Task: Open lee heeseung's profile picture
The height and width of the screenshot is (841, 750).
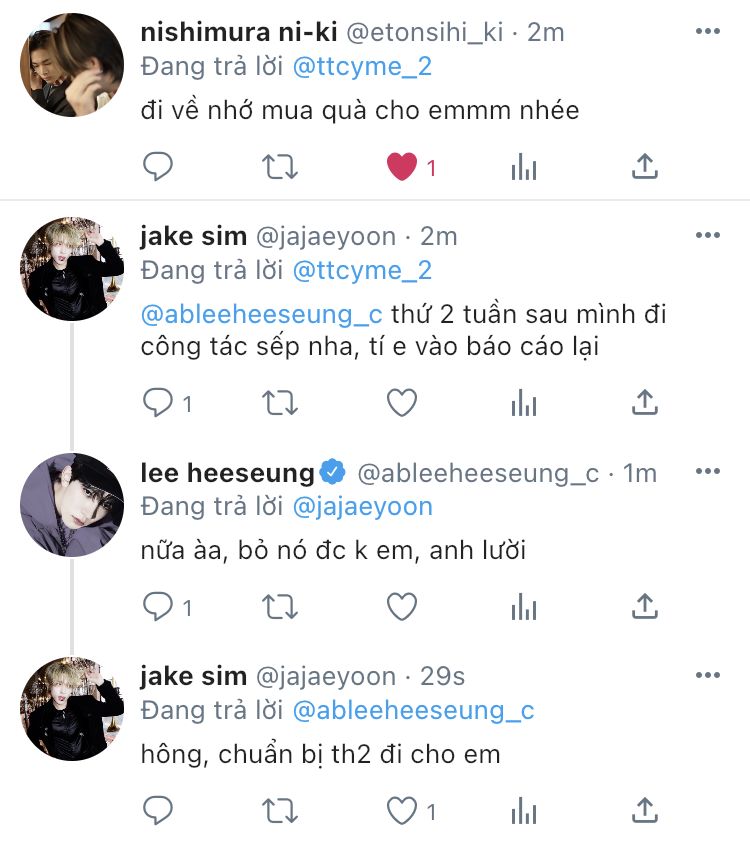Action: [72, 505]
